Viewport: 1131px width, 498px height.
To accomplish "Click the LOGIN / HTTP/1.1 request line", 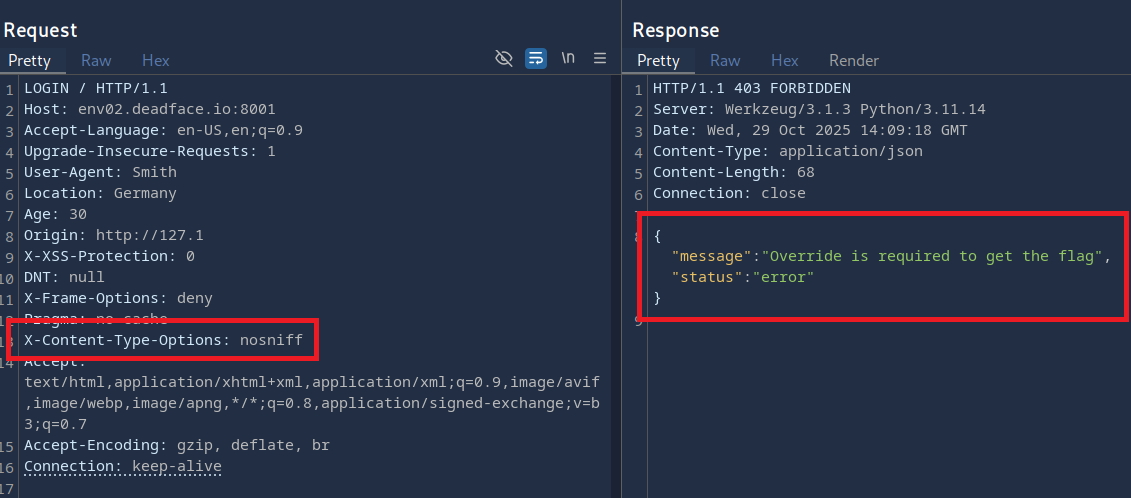I will [95, 88].
